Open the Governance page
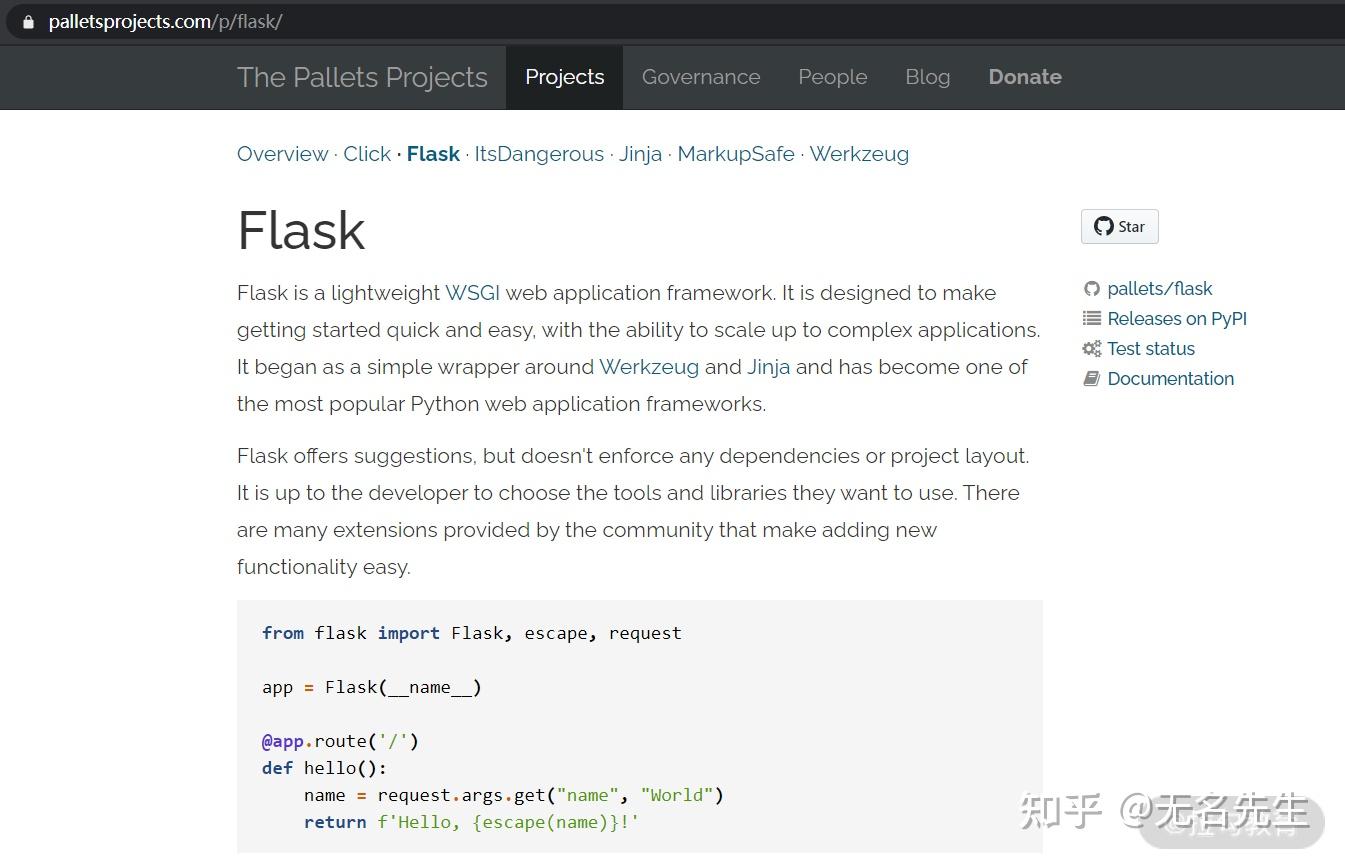Image resolution: width=1345 pixels, height=866 pixels. tap(701, 77)
